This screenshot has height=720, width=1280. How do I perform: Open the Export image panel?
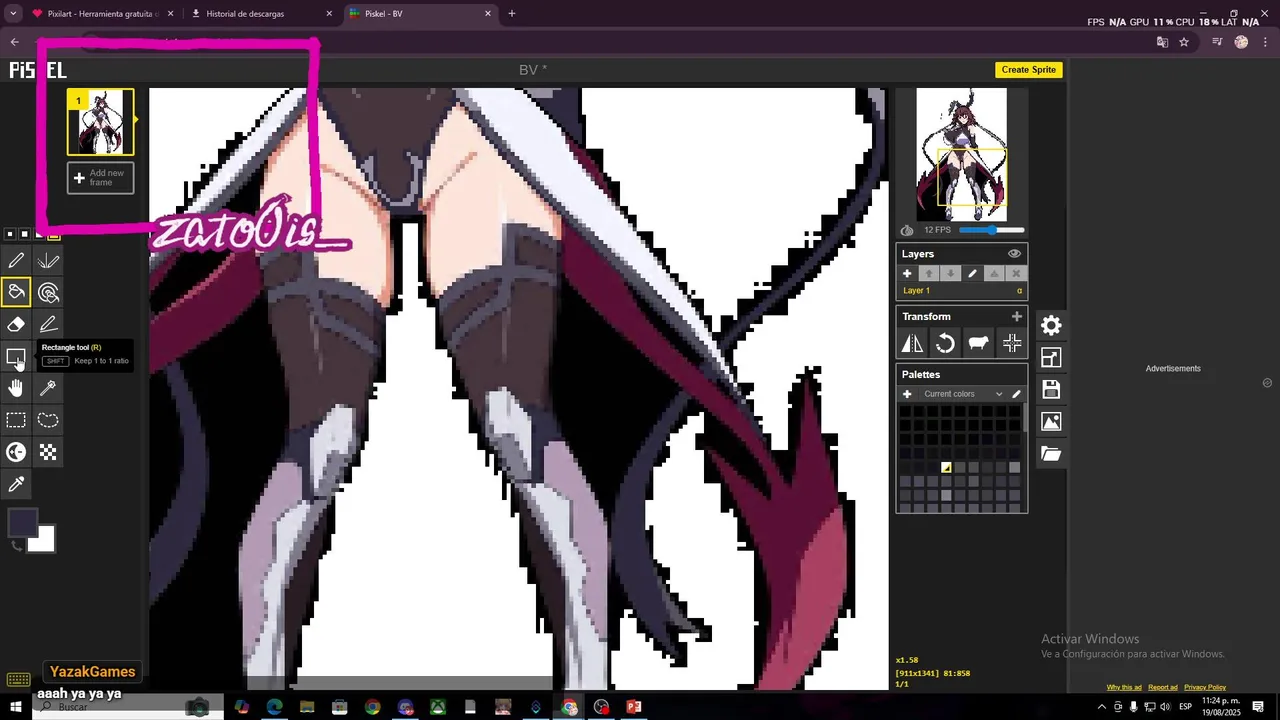coord(1051,422)
